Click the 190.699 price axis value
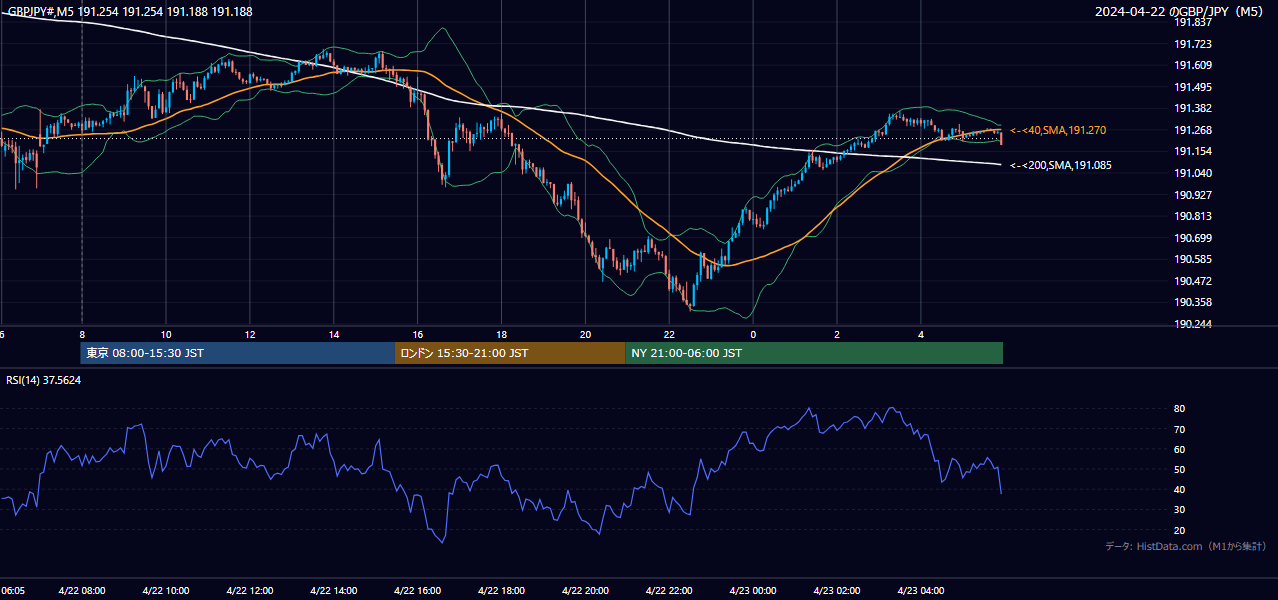Viewport: 1278px width, 600px height. tap(1192, 238)
